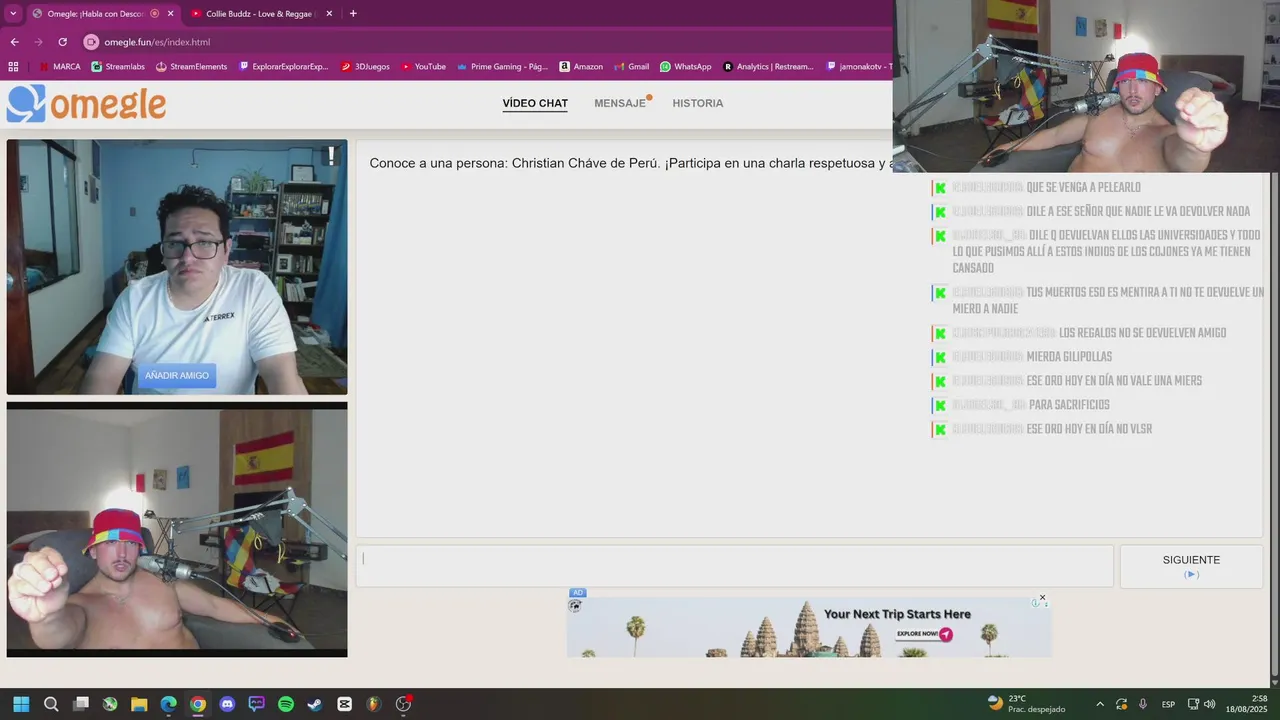Open the WhatsApp bookmark
Viewport: 1280px width, 720px height.
pos(685,67)
